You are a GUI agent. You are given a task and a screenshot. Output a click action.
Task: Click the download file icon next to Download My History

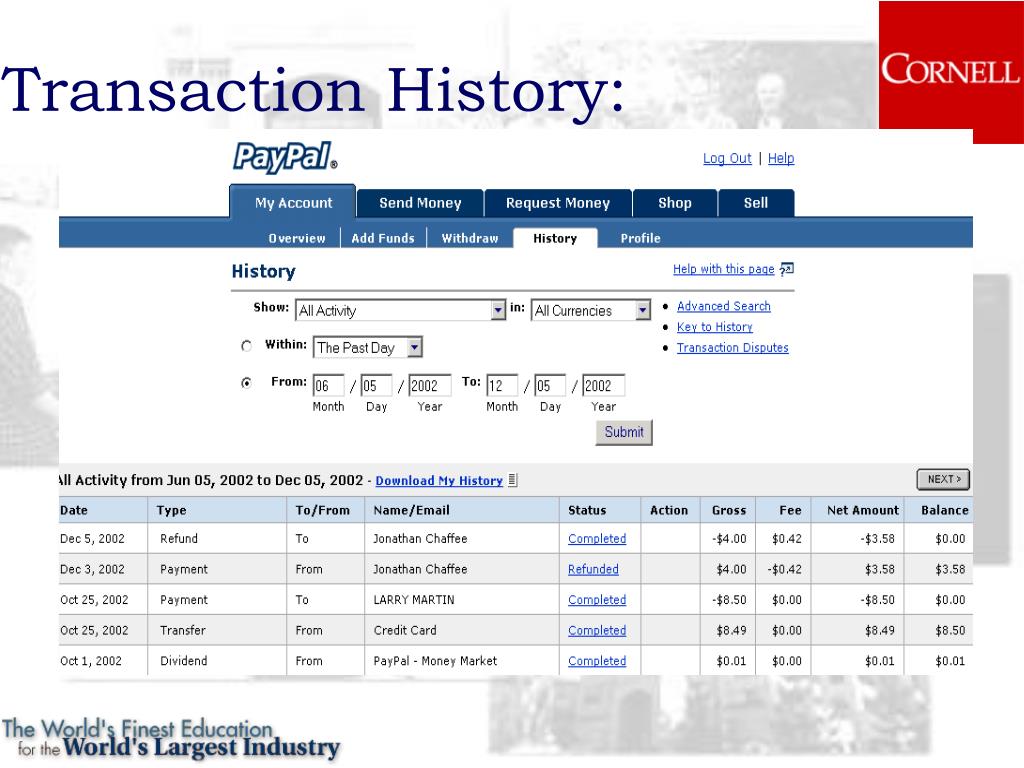(513, 480)
